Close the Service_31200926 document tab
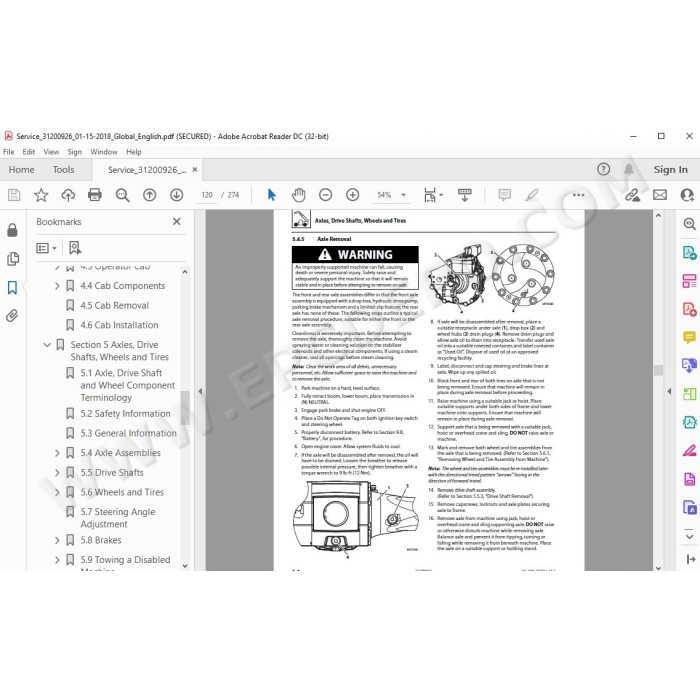 (195, 170)
